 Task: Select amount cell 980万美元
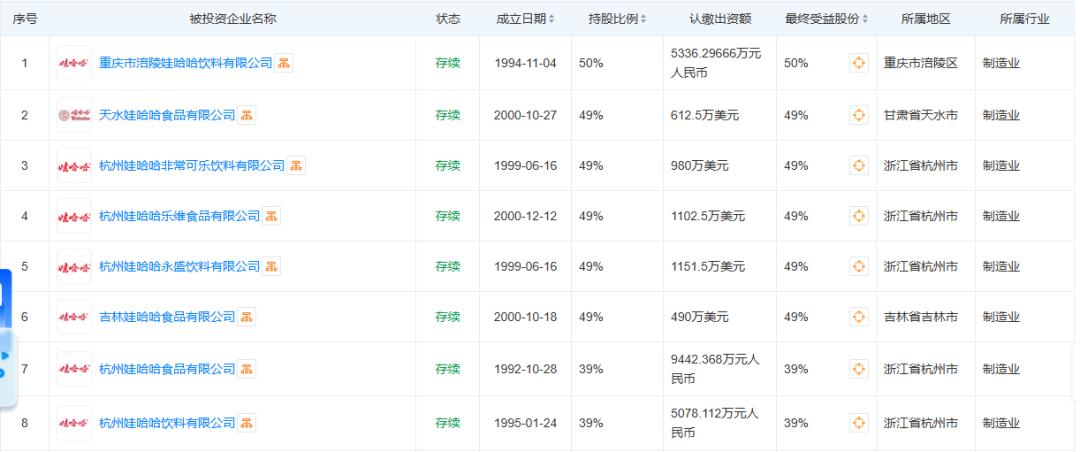tap(699, 165)
